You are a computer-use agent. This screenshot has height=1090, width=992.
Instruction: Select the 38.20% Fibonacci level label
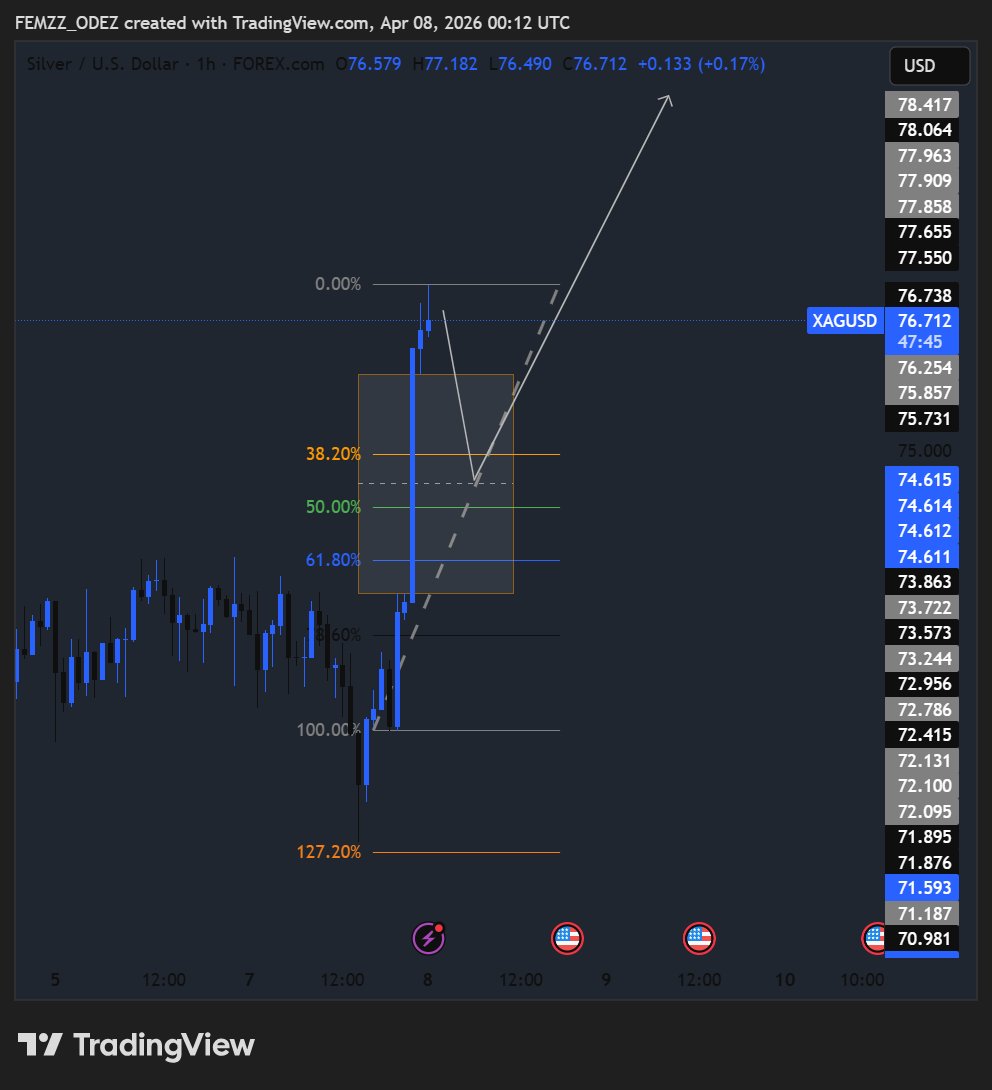click(x=334, y=454)
